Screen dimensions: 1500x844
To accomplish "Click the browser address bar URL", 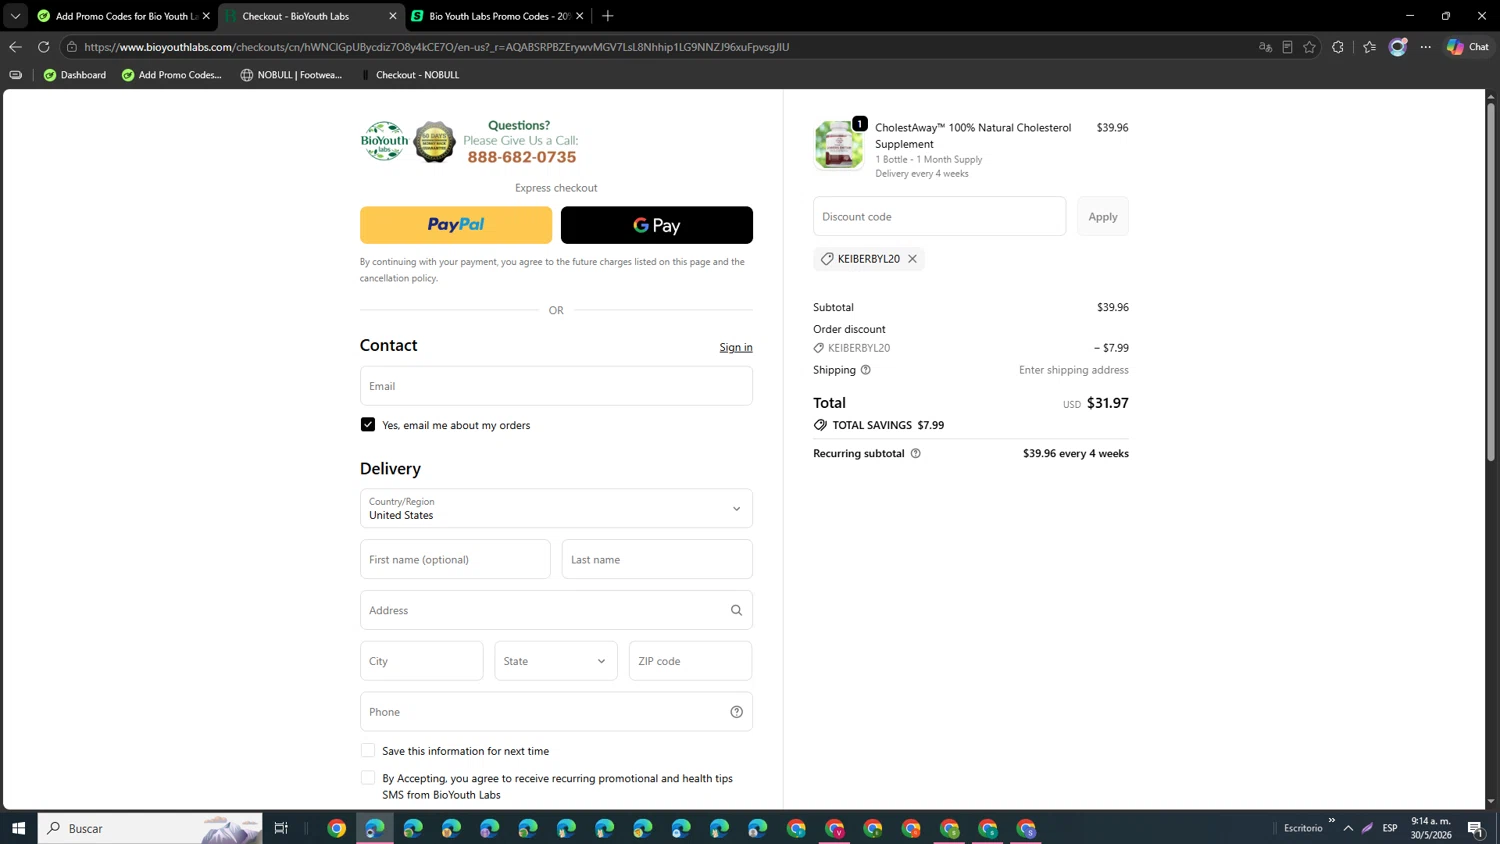I will [x=436, y=47].
